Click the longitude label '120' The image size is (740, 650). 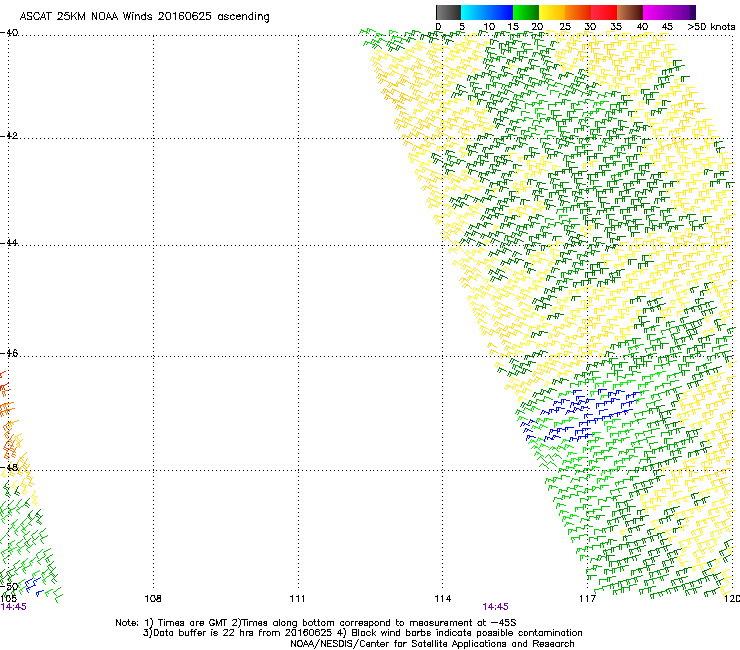point(732,599)
